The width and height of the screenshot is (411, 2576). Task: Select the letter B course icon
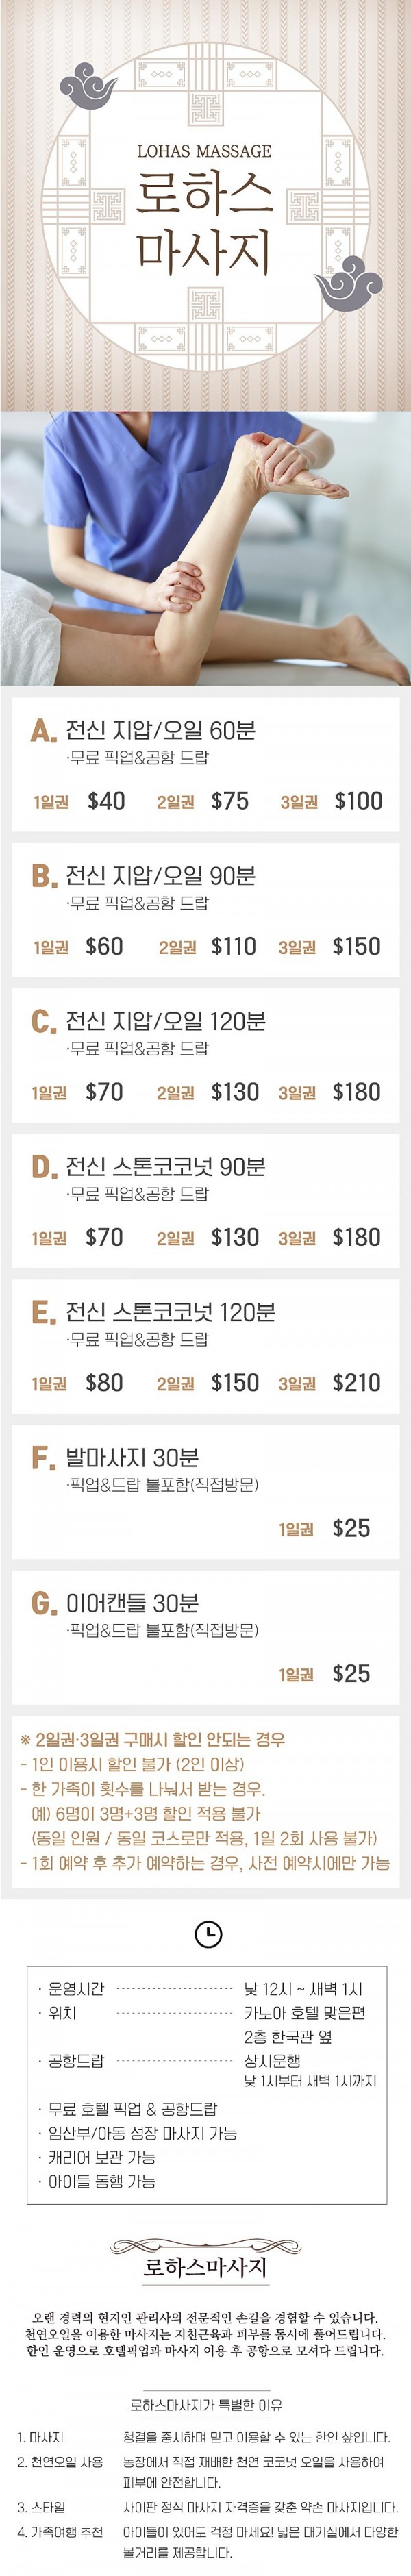pos(43,876)
